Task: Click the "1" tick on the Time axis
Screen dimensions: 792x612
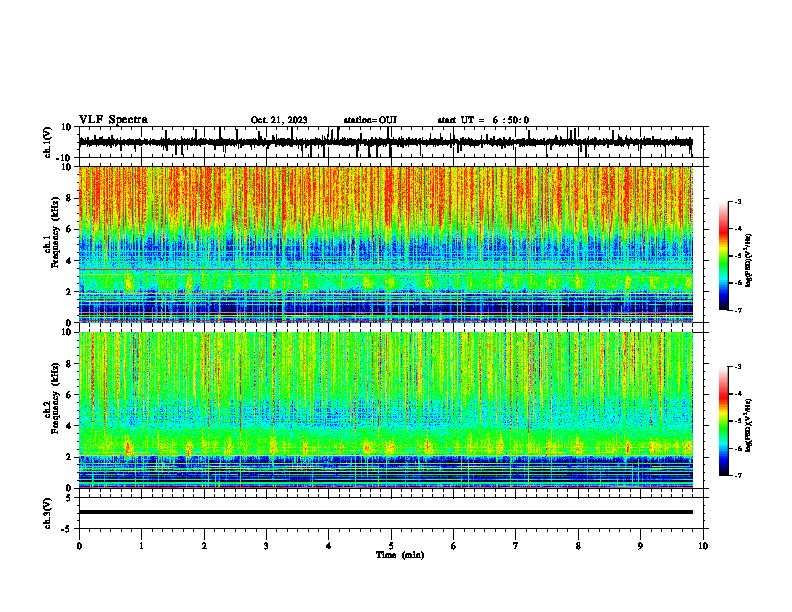Action: 141,546
